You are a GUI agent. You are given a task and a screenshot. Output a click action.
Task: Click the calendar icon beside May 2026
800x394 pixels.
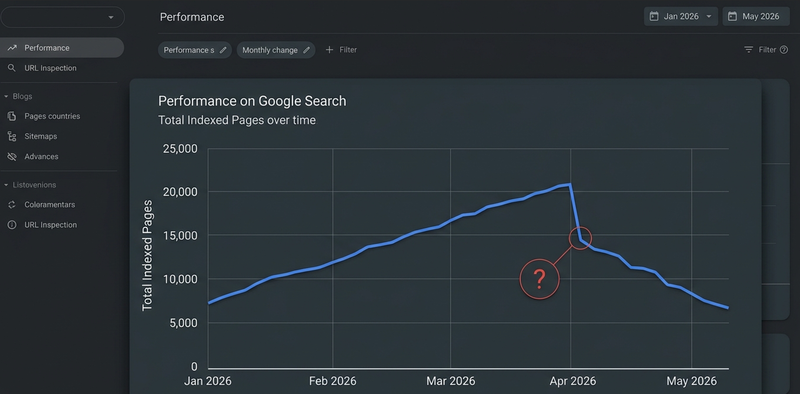click(x=732, y=16)
